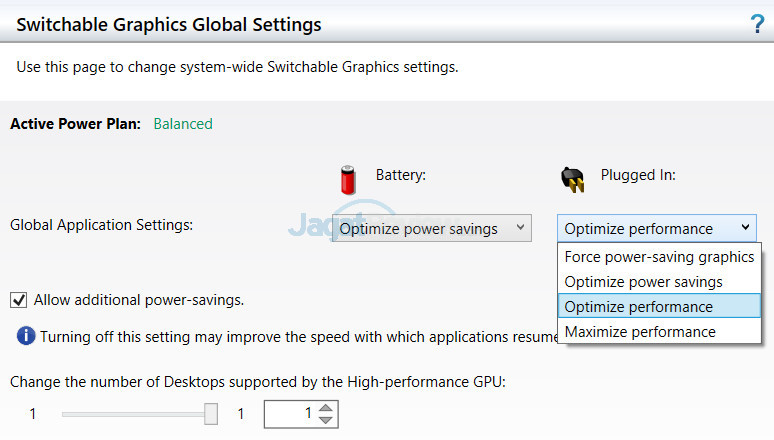Click the Desktops number input field

(291, 413)
